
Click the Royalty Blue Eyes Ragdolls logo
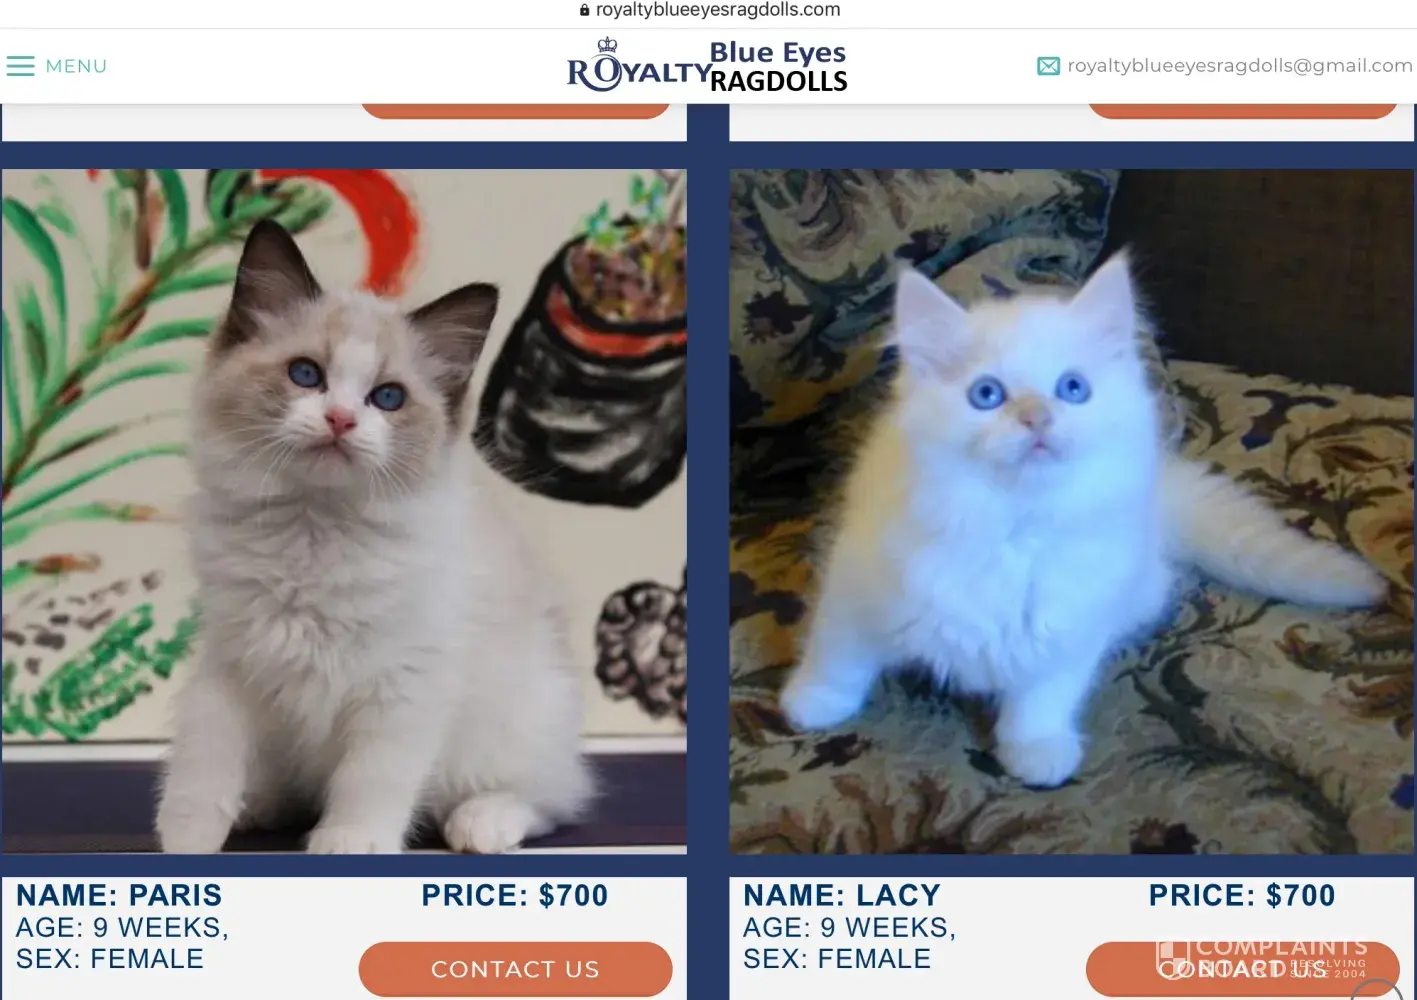tap(707, 67)
